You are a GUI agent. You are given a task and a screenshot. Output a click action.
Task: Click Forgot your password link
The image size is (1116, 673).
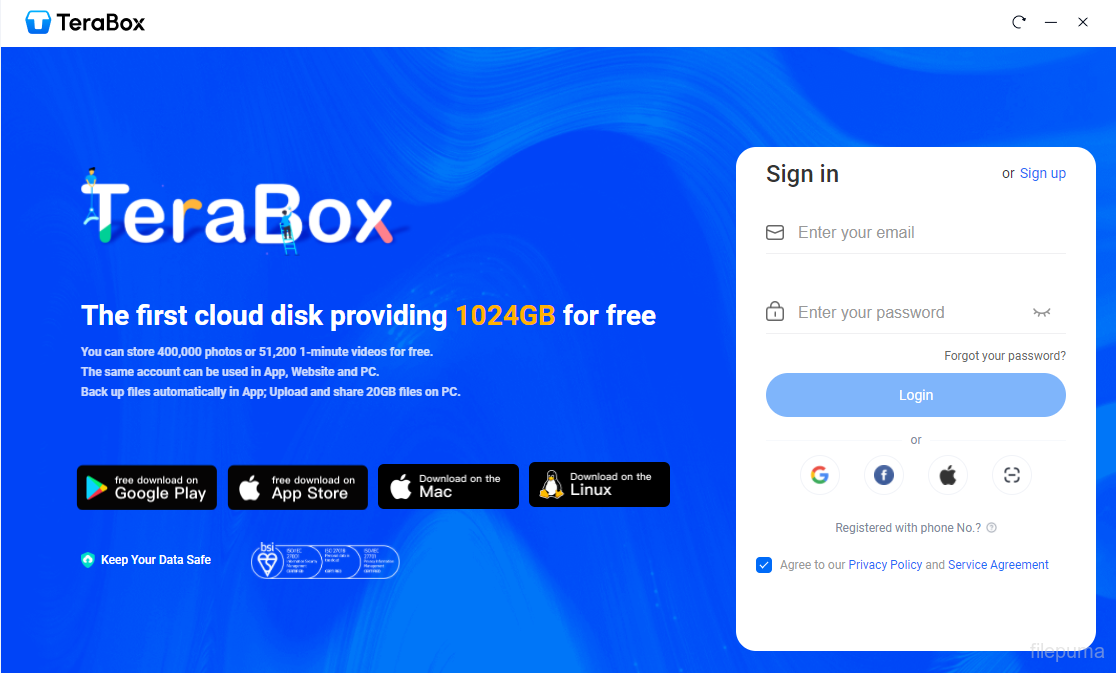coord(1005,356)
